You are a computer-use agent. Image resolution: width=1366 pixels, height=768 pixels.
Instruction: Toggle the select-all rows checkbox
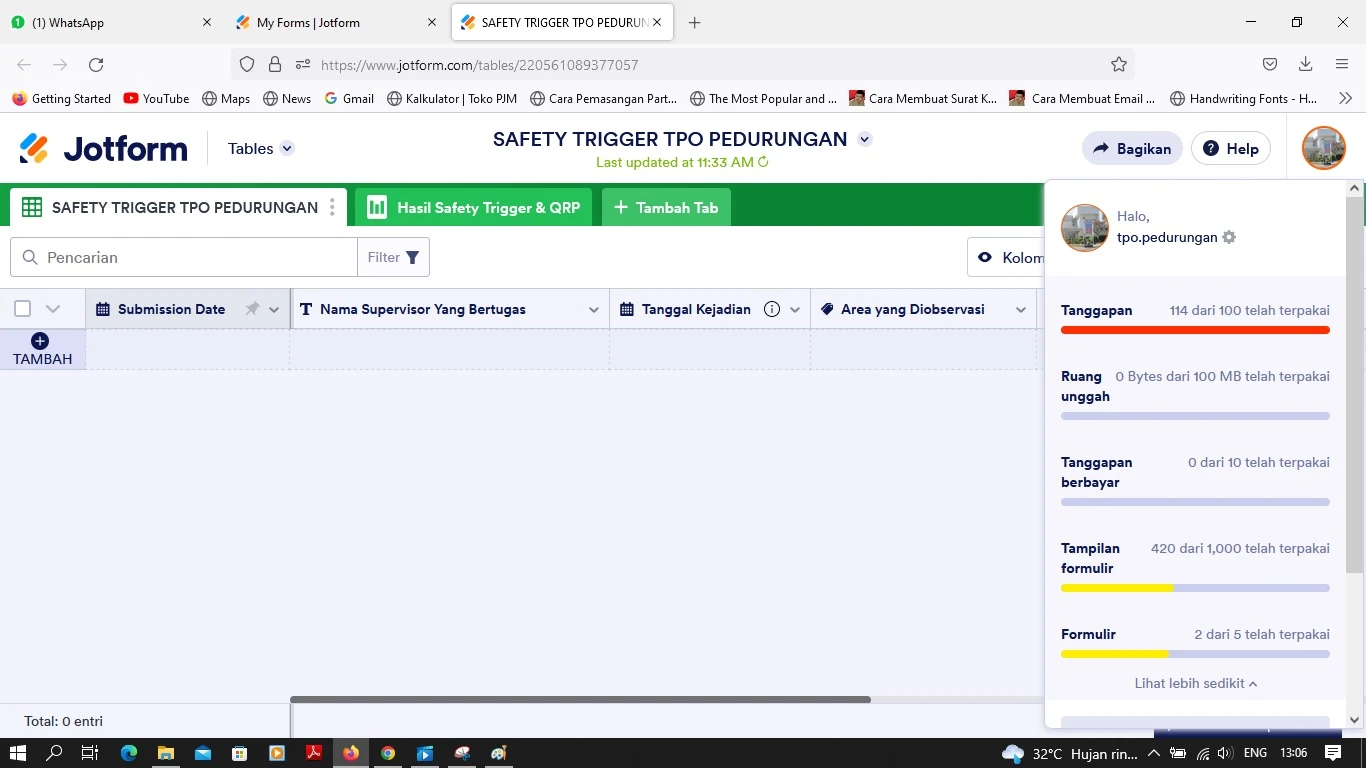(22, 308)
